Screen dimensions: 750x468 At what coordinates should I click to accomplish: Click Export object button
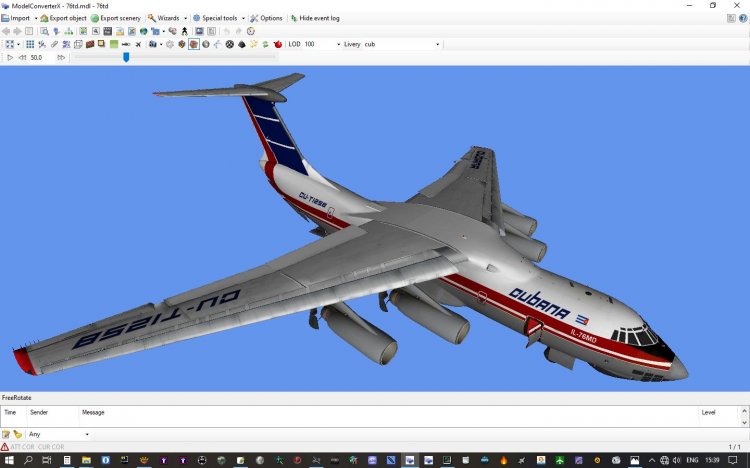pyautogui.click(x=63, y=18)
